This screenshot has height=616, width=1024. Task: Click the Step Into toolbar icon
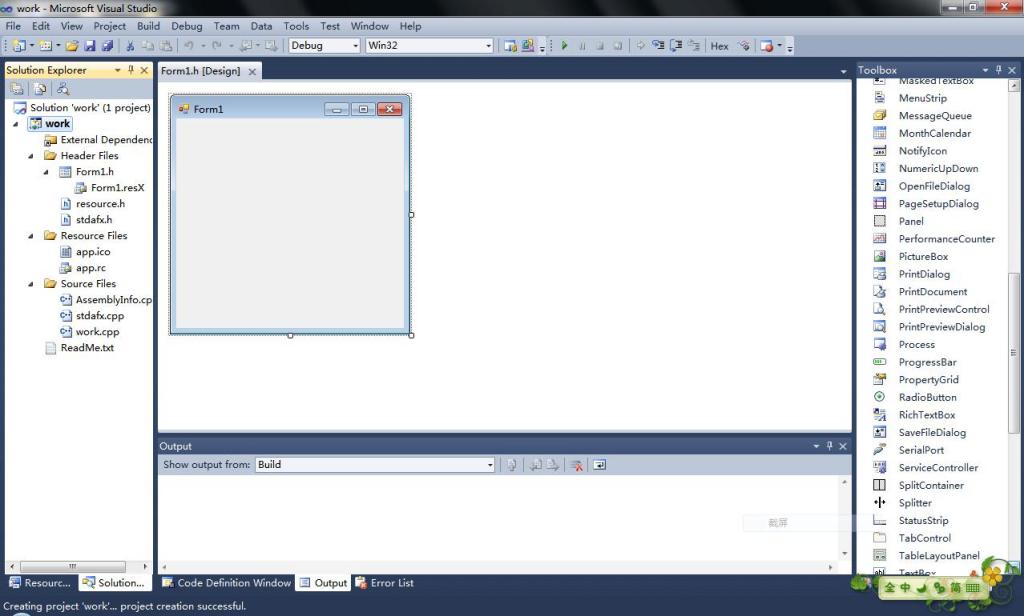(658, 46)
